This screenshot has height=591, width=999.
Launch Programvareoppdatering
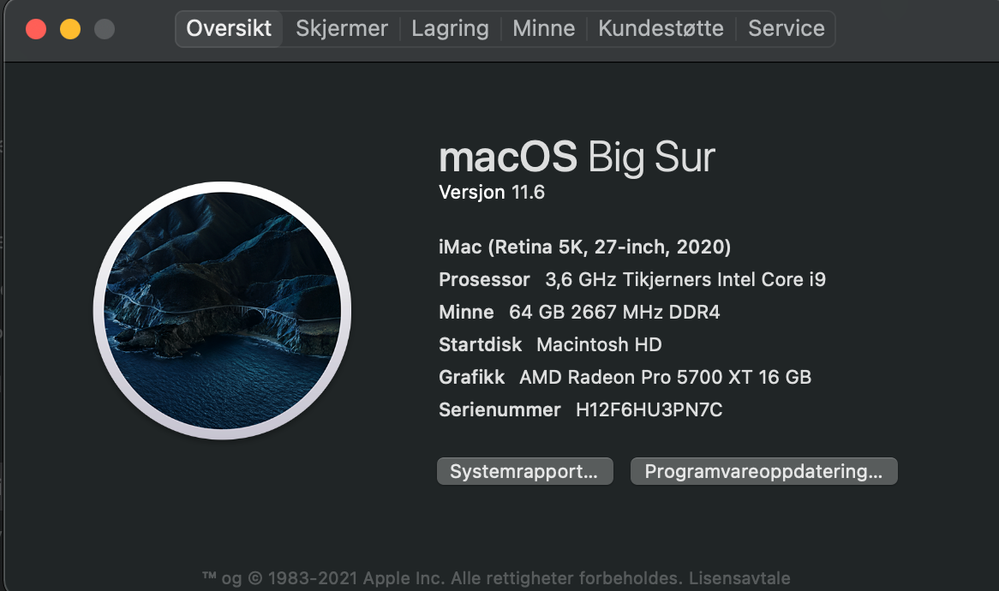coord(763,471)
